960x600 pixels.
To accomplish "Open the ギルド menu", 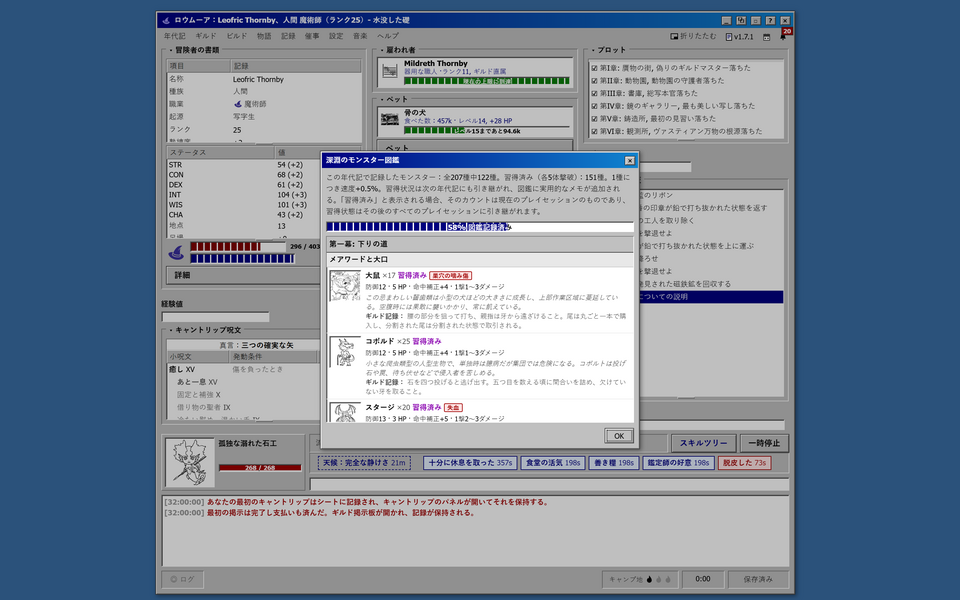I will pyautogui.click(x=206, y=36).
